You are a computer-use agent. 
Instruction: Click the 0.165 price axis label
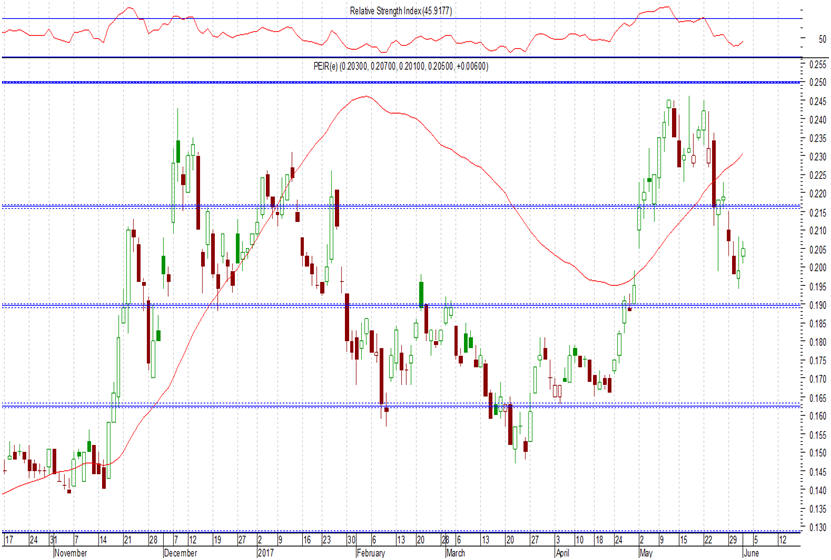[818, 398]
